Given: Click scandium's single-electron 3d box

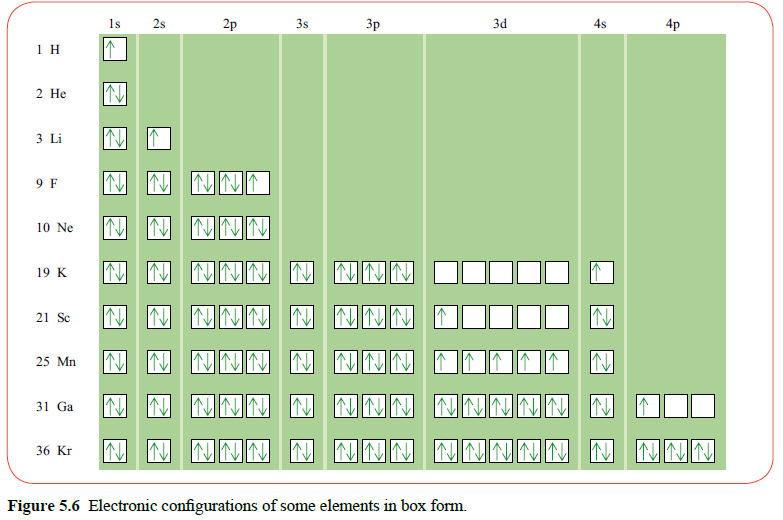Looking at the screenshot, I should point(446,317).
